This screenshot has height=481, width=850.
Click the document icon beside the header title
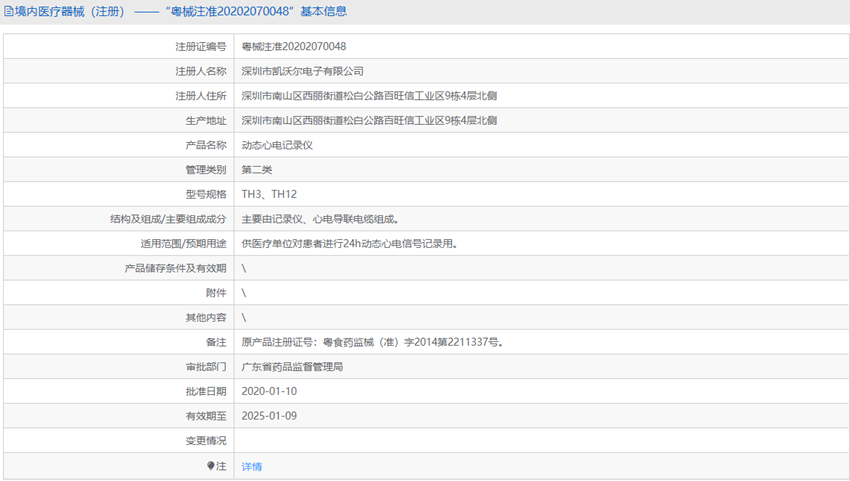pyautogui.click(x=8, y=12)
